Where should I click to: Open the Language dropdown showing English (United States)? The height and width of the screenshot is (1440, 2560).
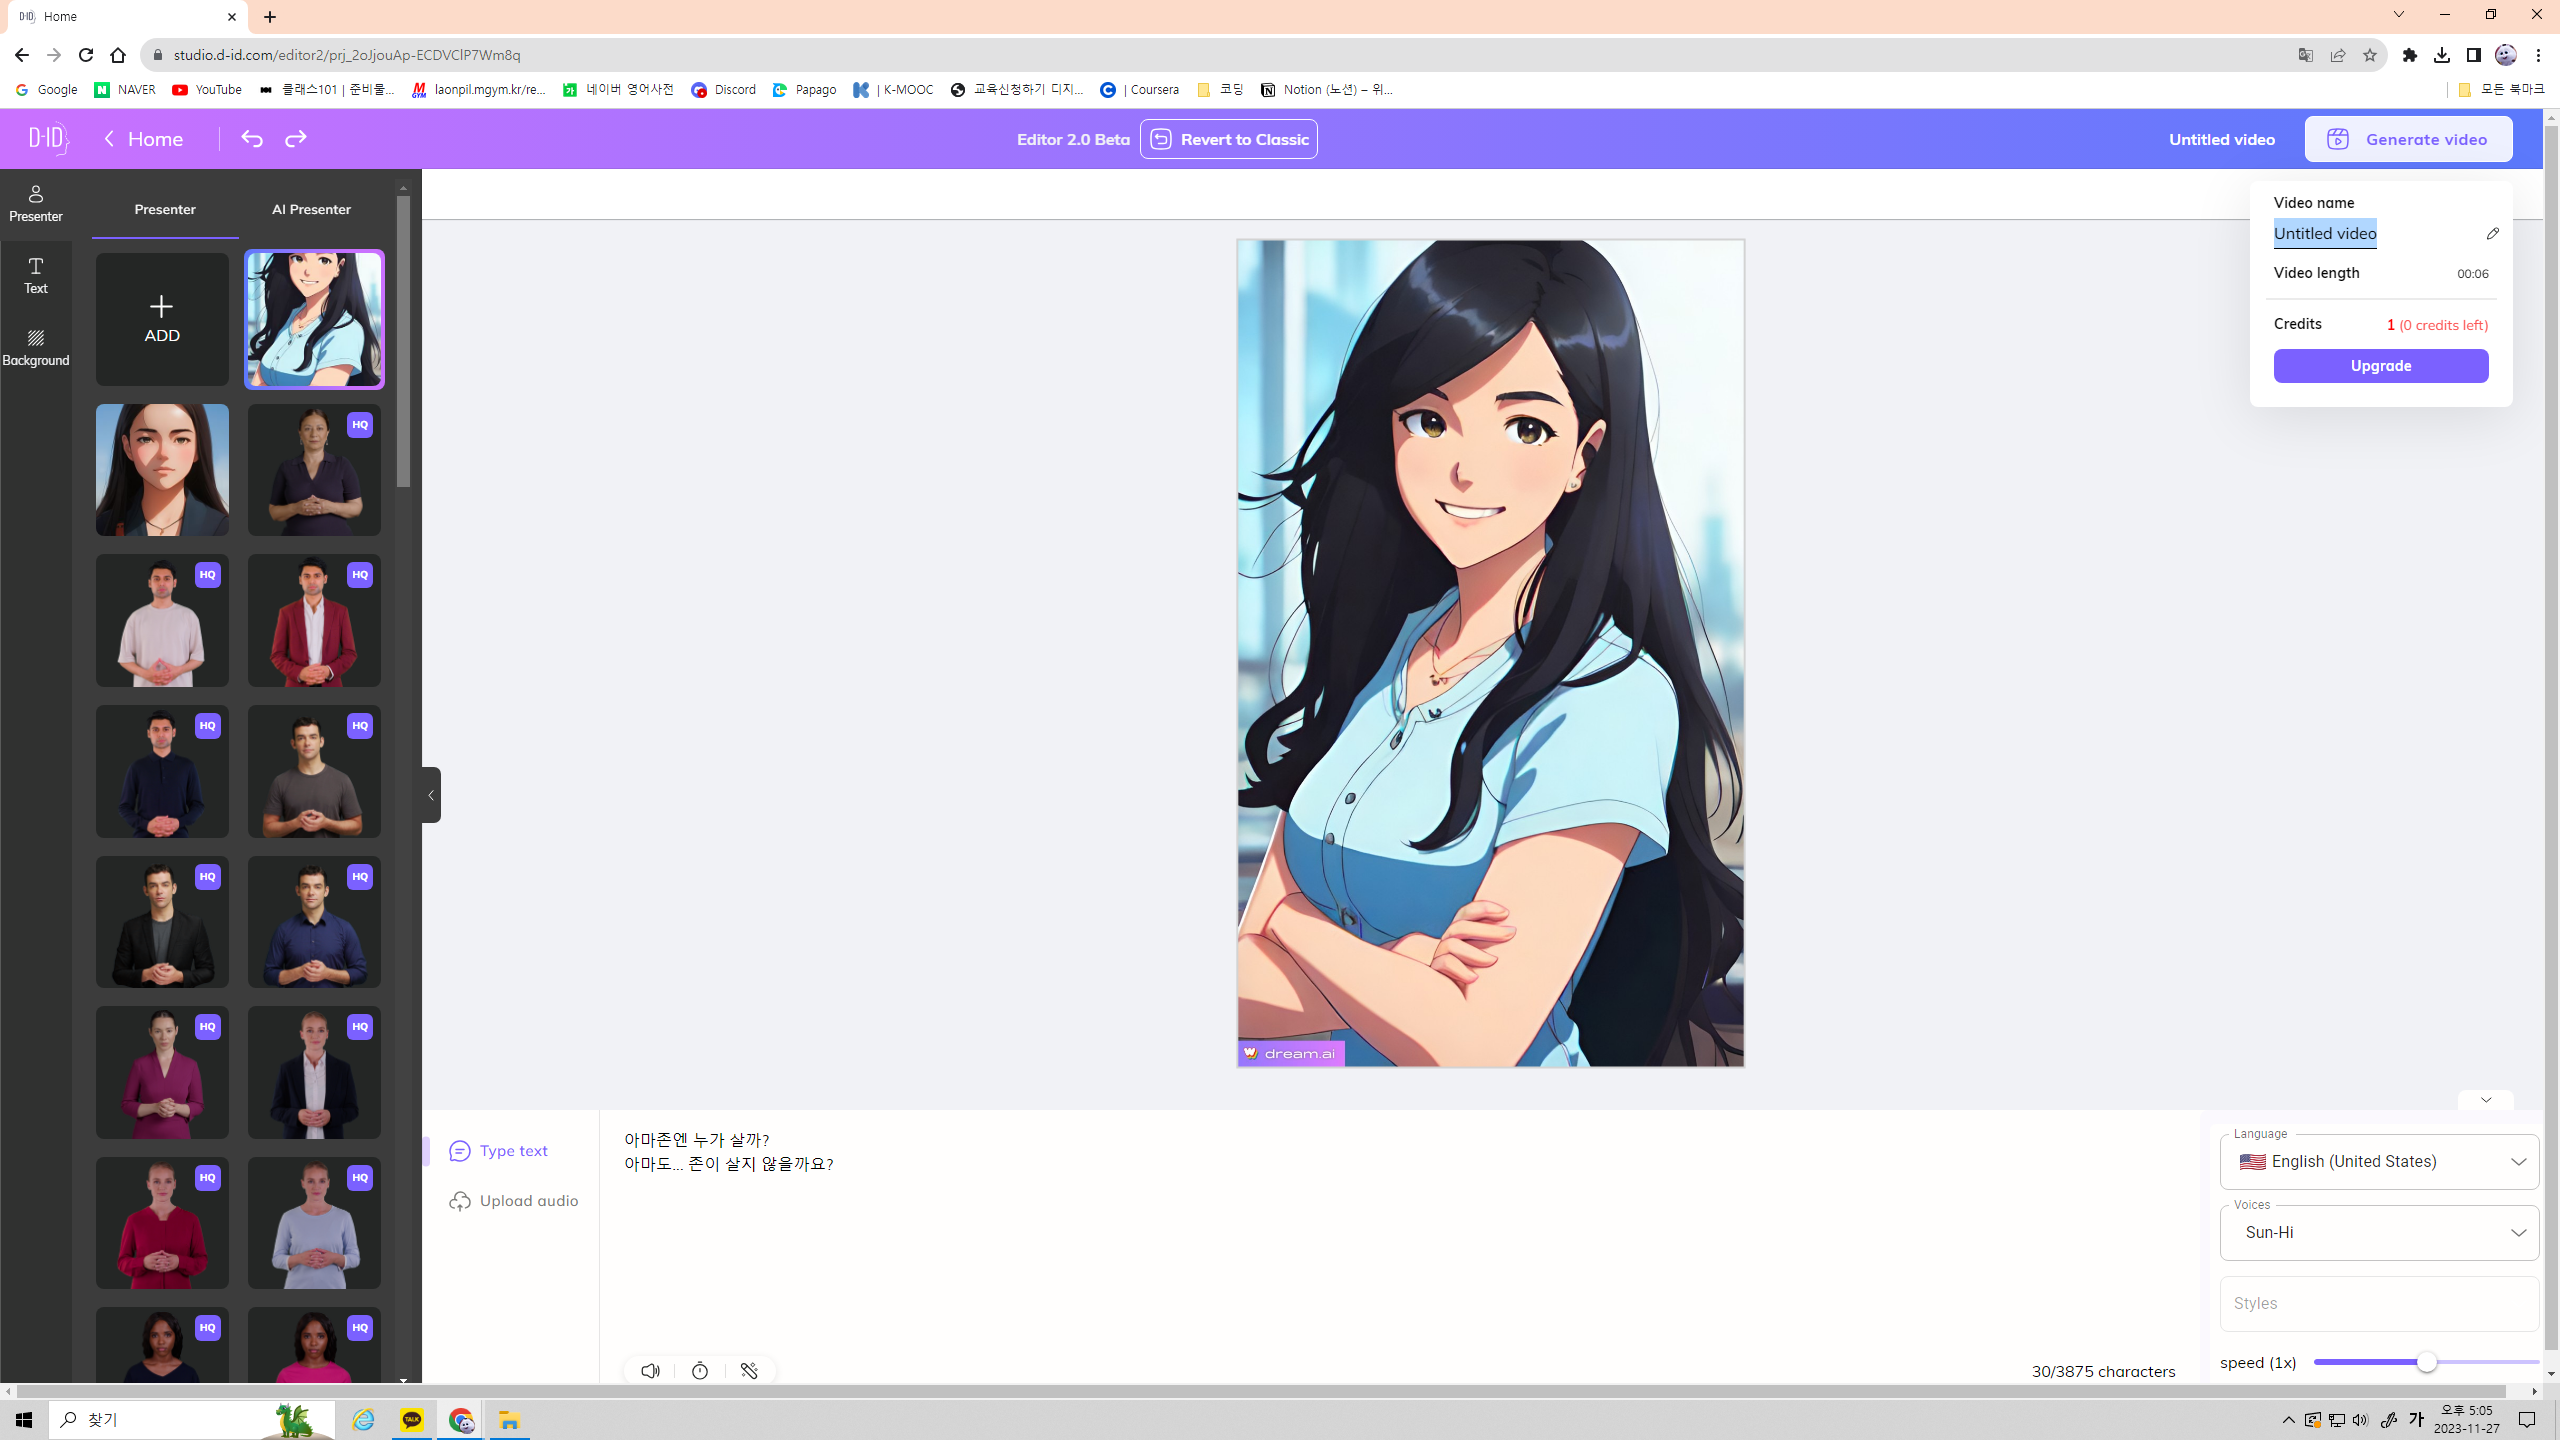[2379, 1162]
